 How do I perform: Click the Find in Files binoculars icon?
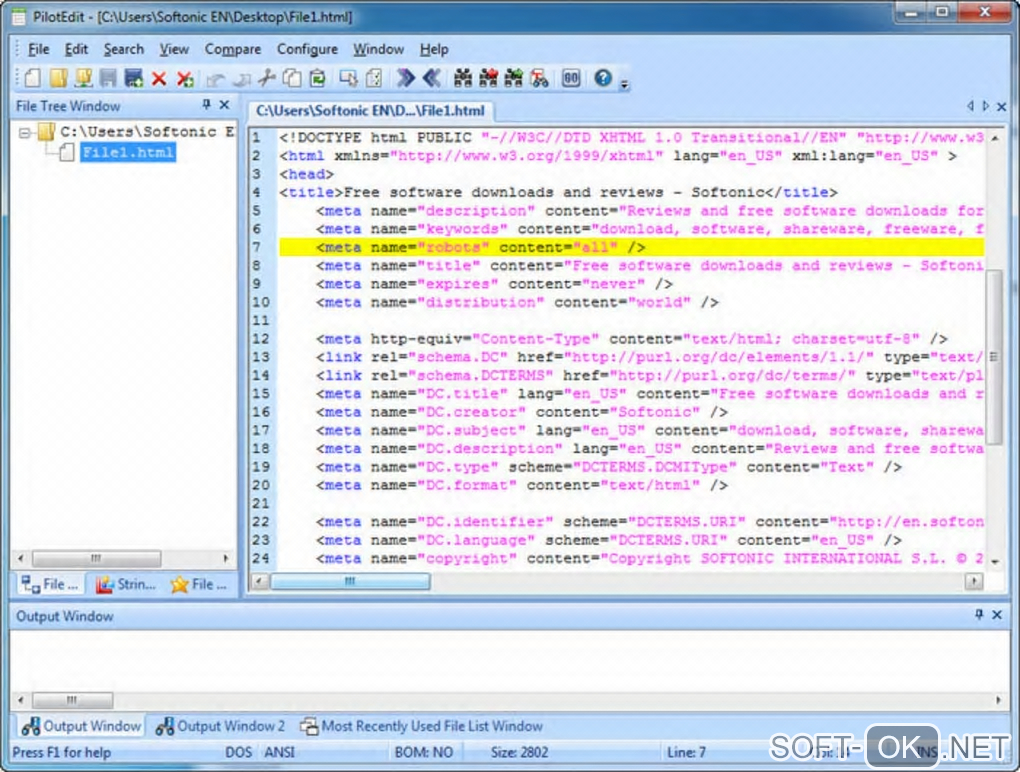click(x=539, y=79)
